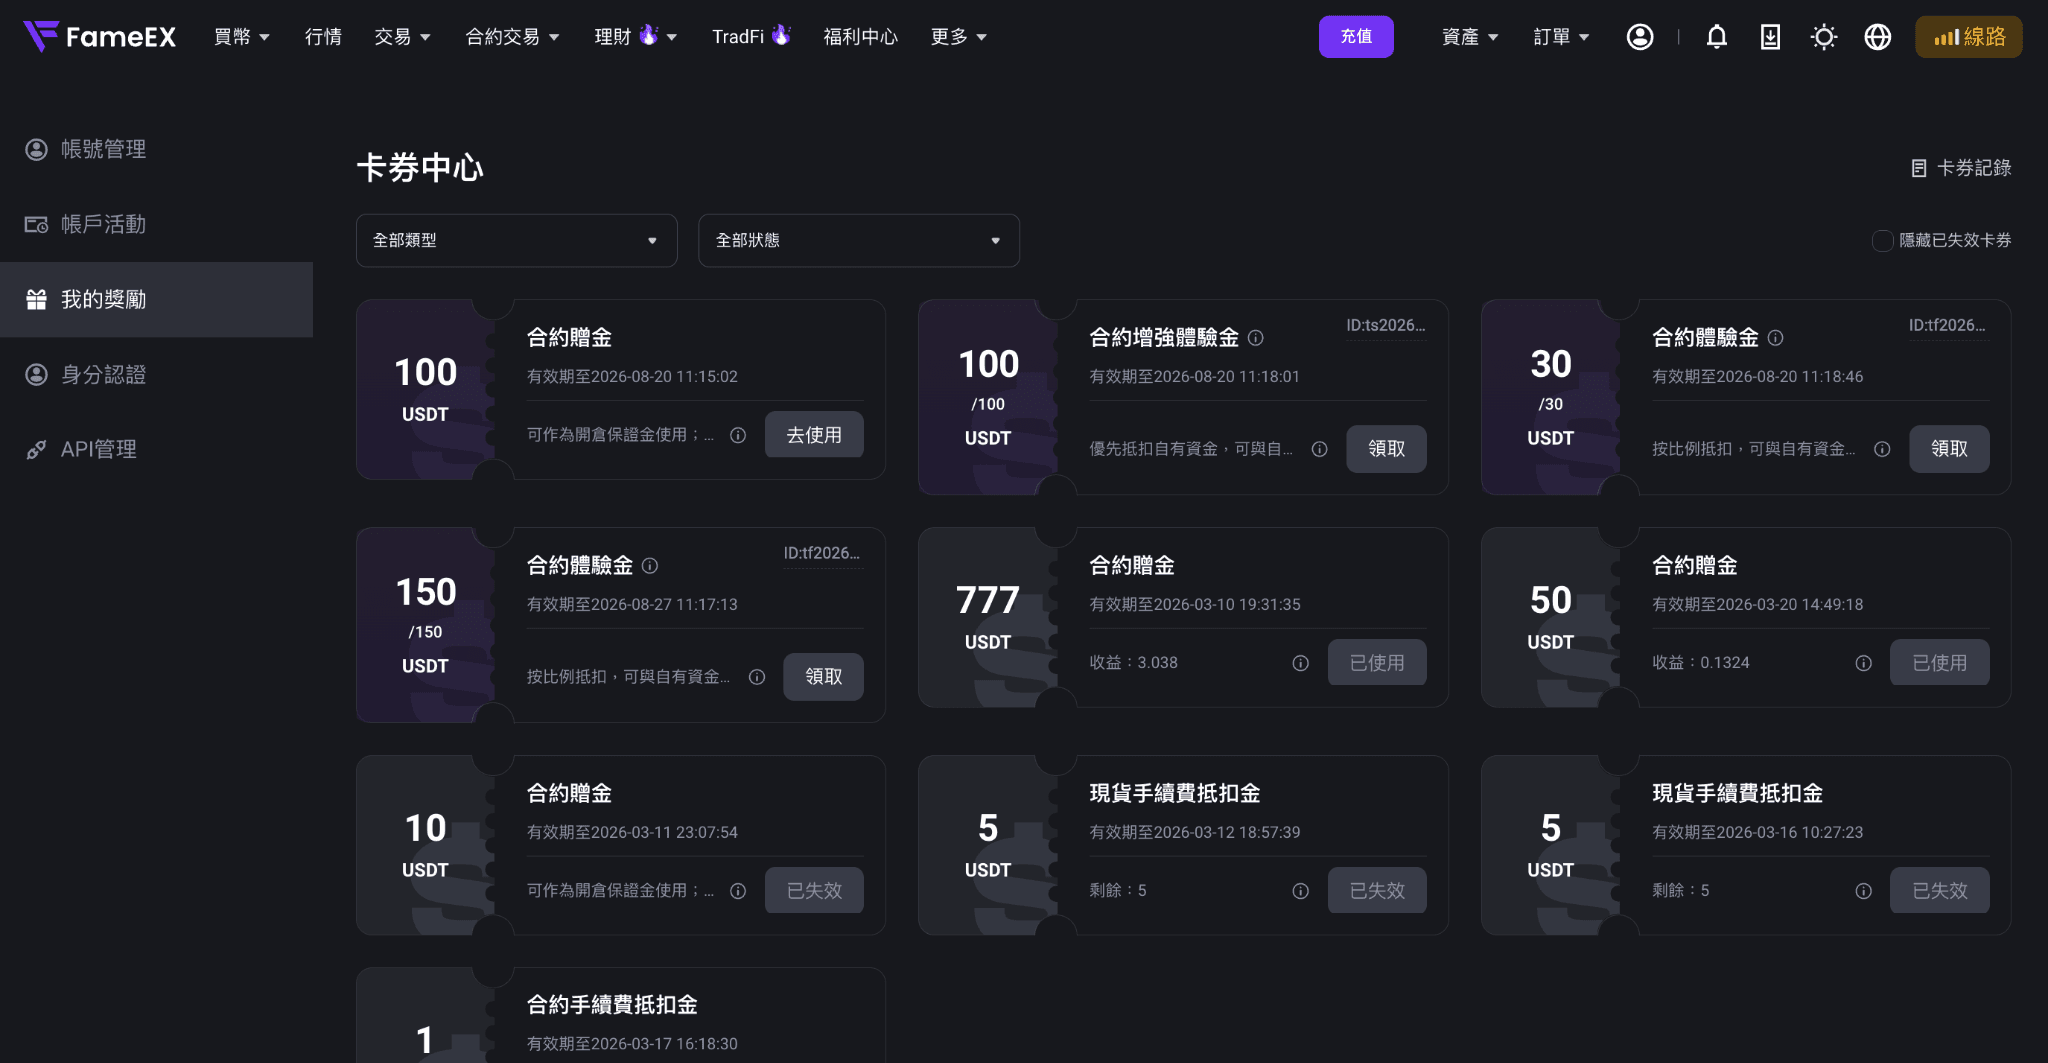The width and height of the screenshot is (2048, 1063).
Task: Click ID:tf2026... on the 150 USDT card
Action: 823,554
